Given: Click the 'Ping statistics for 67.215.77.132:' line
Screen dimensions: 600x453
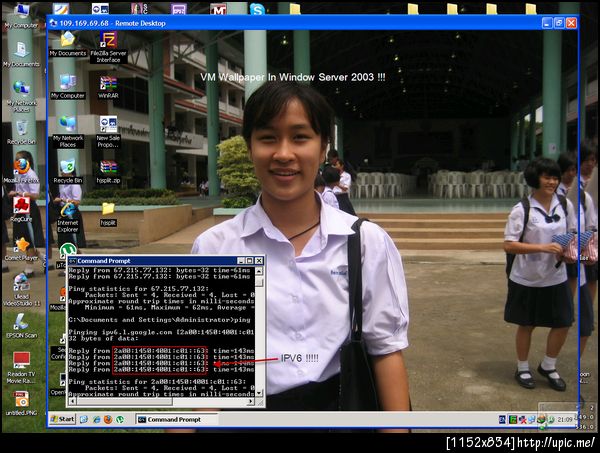Looking at the screenshot, I should coord(139,288).
